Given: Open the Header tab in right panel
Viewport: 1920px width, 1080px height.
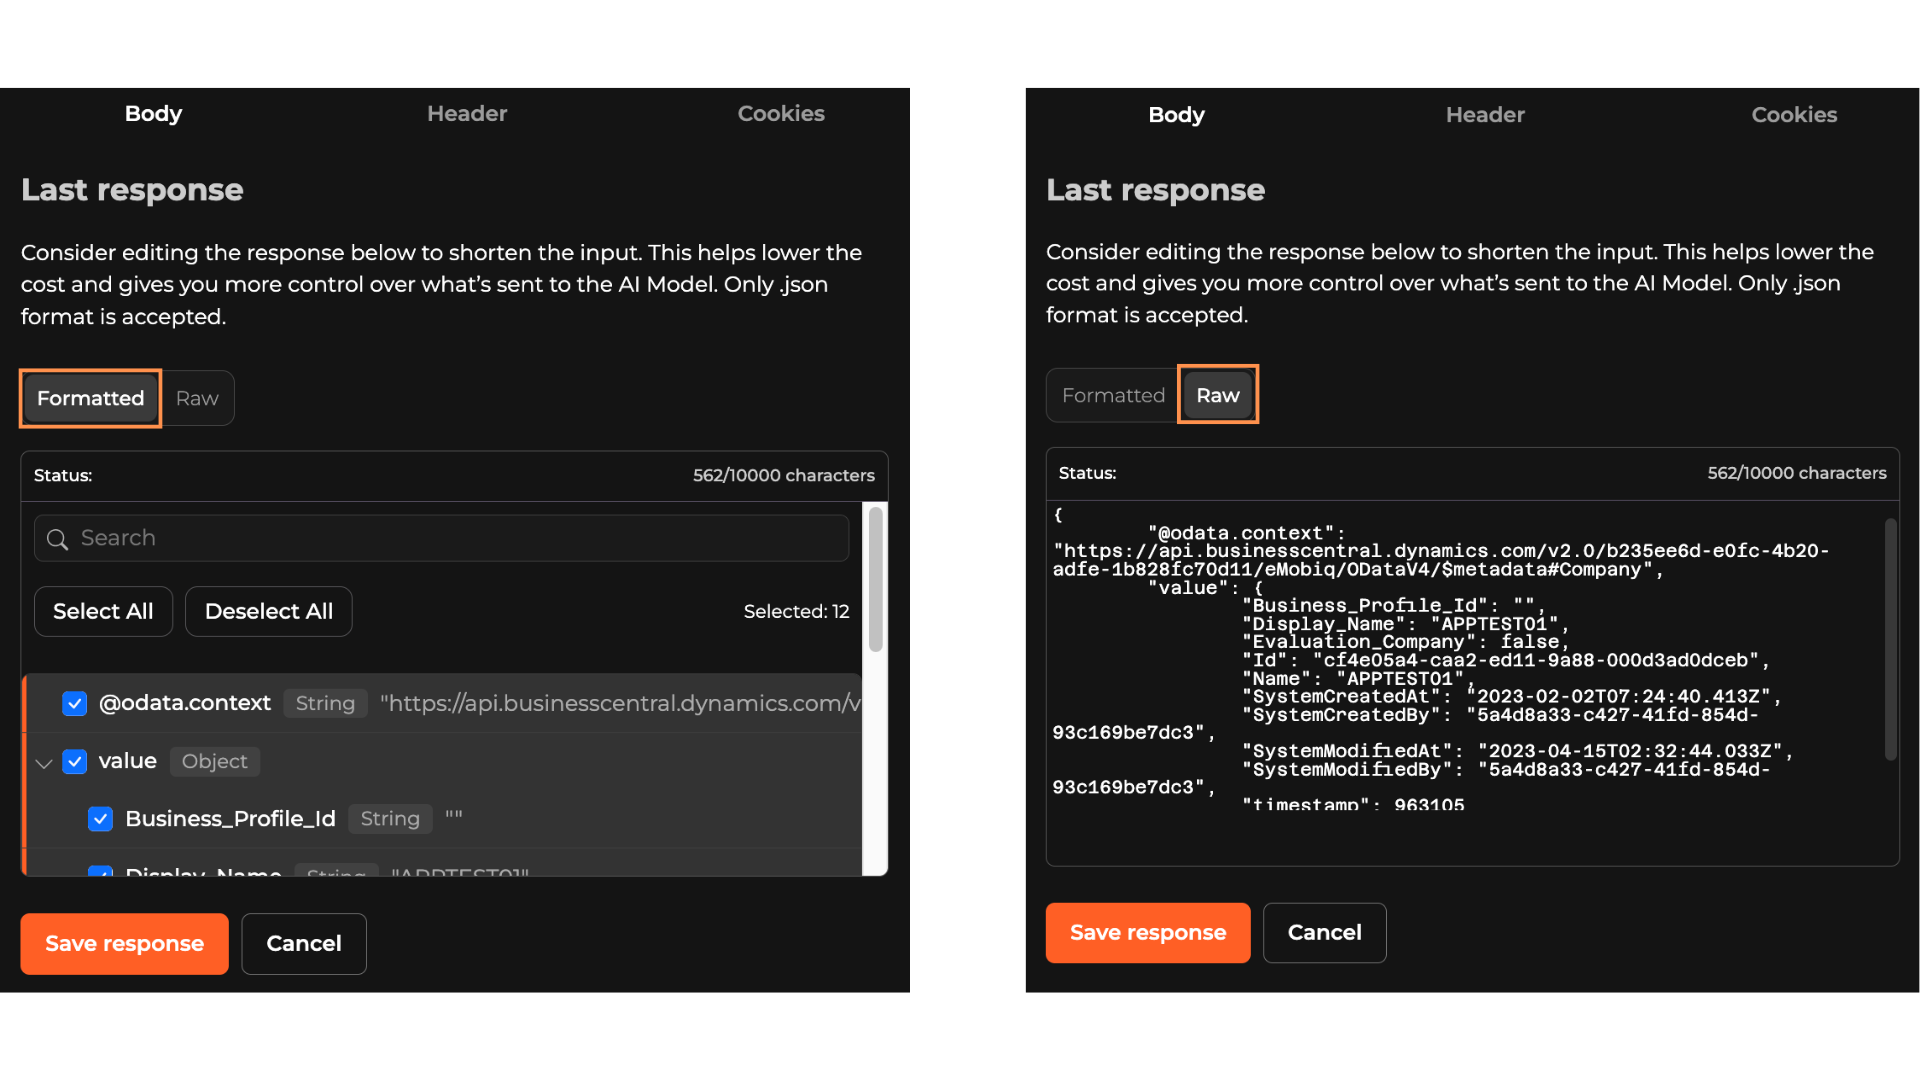Looking at the screenshot, I should (1485, 115).
